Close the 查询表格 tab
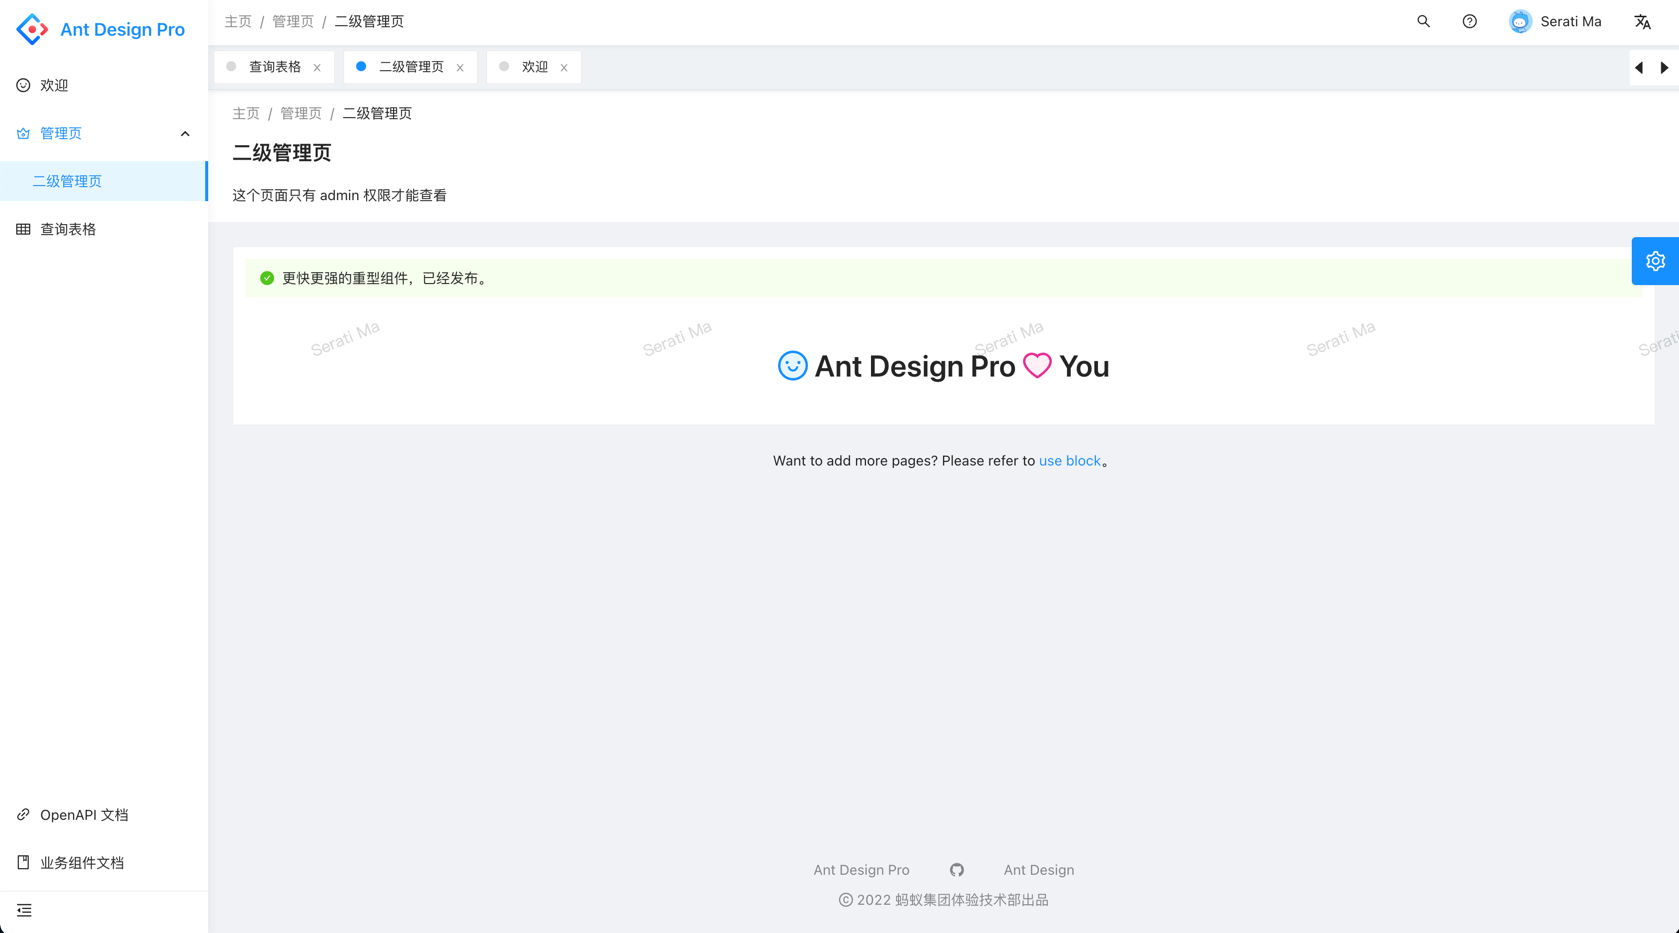The height and width of the screenshot is (933, 1679). pyautogui.click(x=317, y=68)
